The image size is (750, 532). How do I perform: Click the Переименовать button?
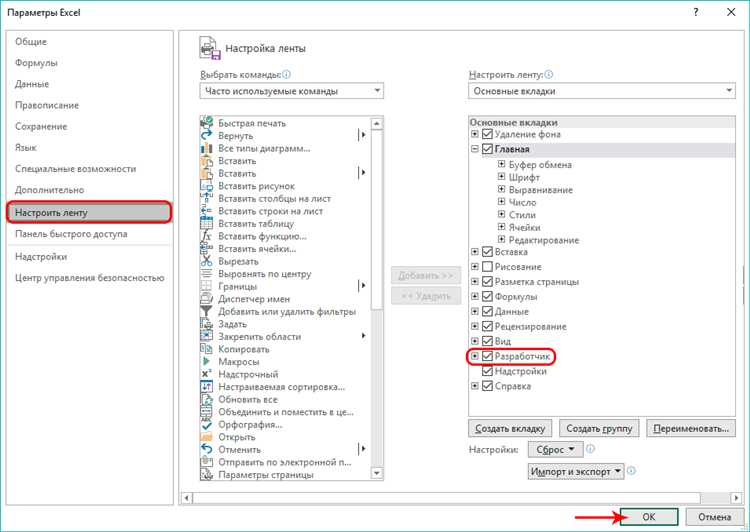(691, 429)
